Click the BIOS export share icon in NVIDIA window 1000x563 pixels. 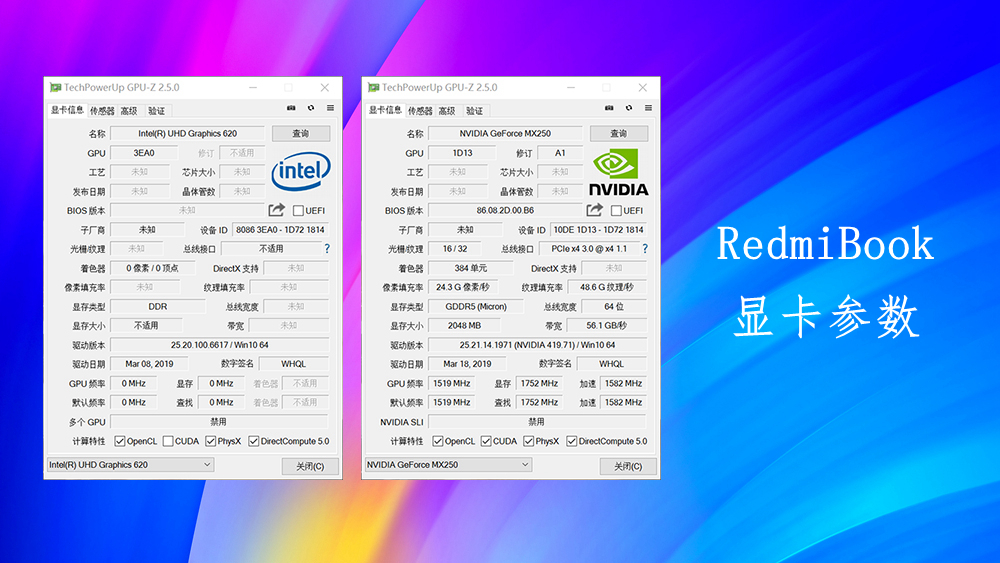point(594,210)
